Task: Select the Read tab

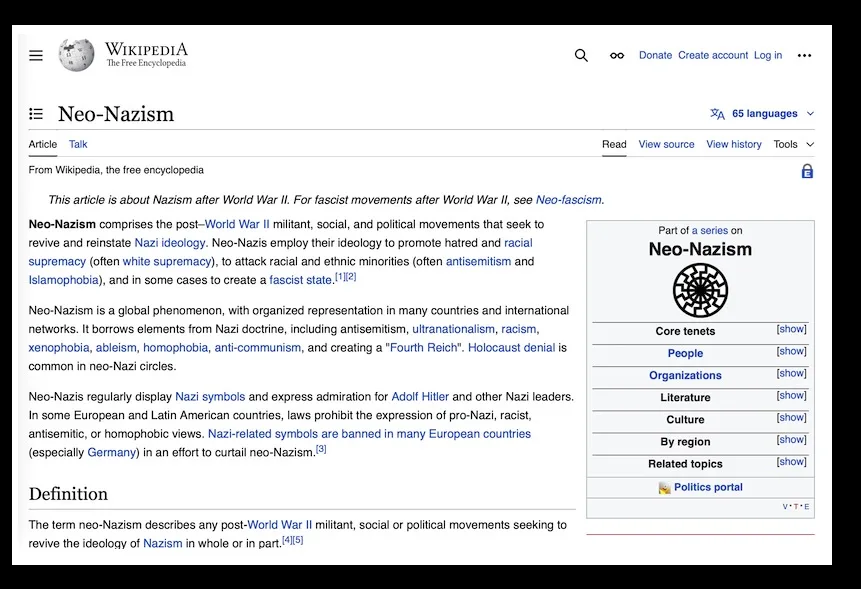Action: [x=614, y=144]
